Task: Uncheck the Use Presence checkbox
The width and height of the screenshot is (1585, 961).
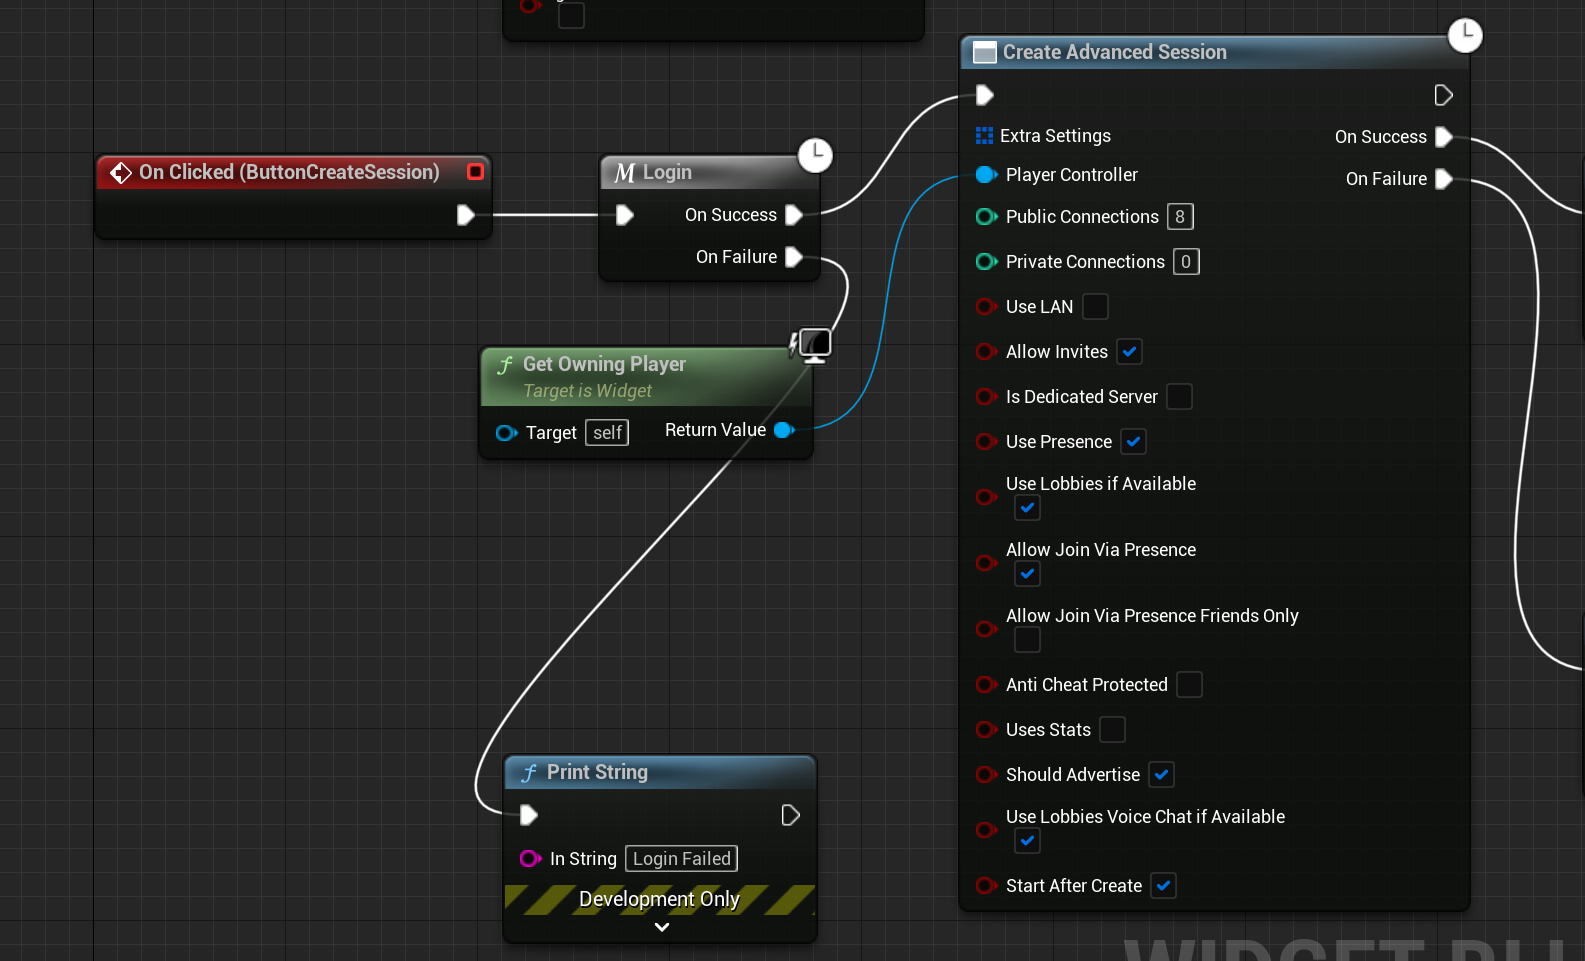Action: tap(1133, 442)
